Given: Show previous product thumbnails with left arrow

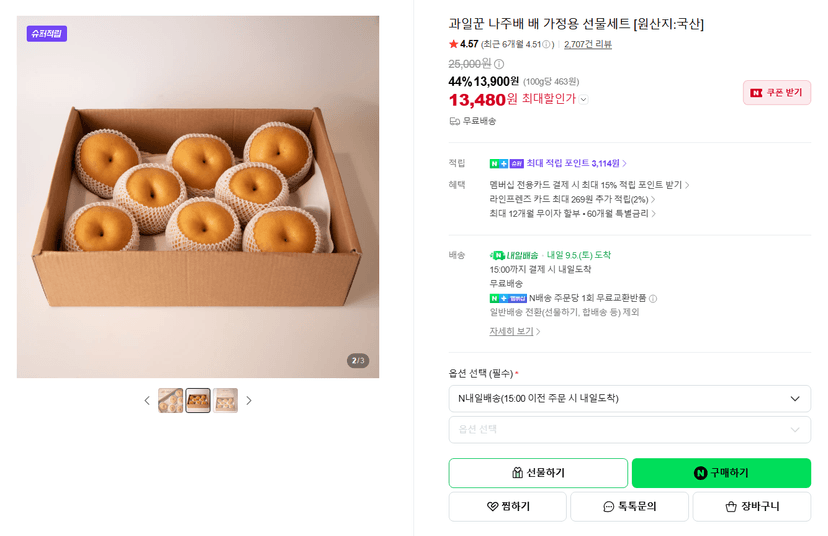Looking at the screenshot, I should point(147,401).
